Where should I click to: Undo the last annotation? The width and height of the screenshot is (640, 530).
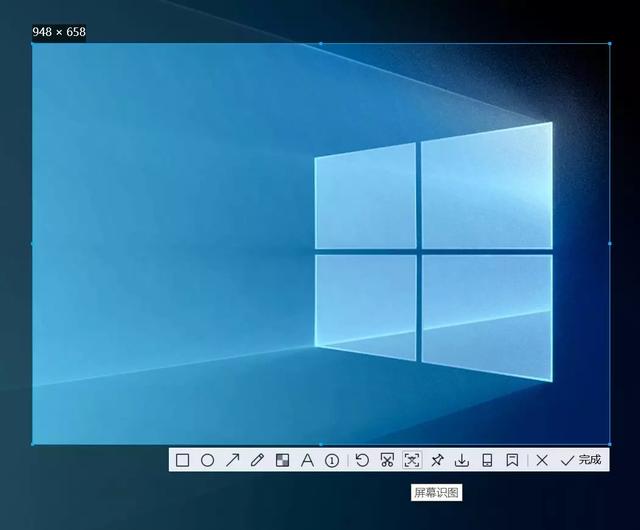click(x=362, y=460)
